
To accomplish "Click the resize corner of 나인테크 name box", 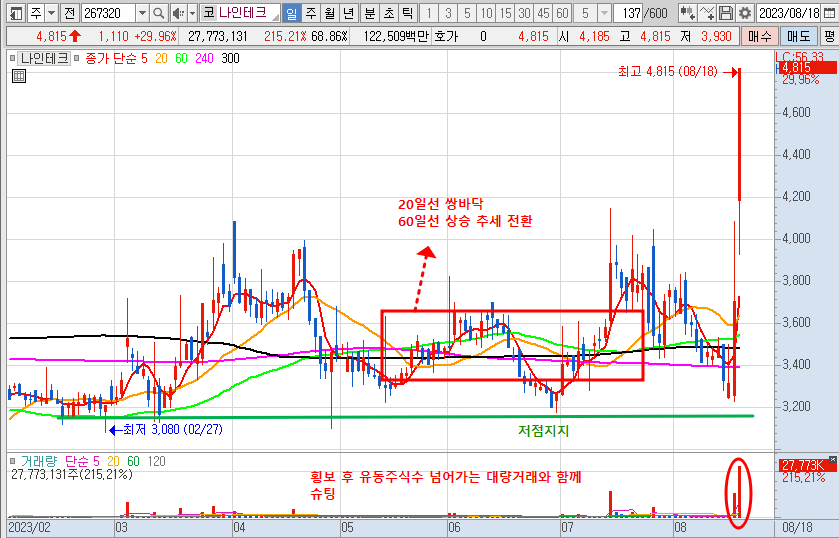I will coord(276,17).
